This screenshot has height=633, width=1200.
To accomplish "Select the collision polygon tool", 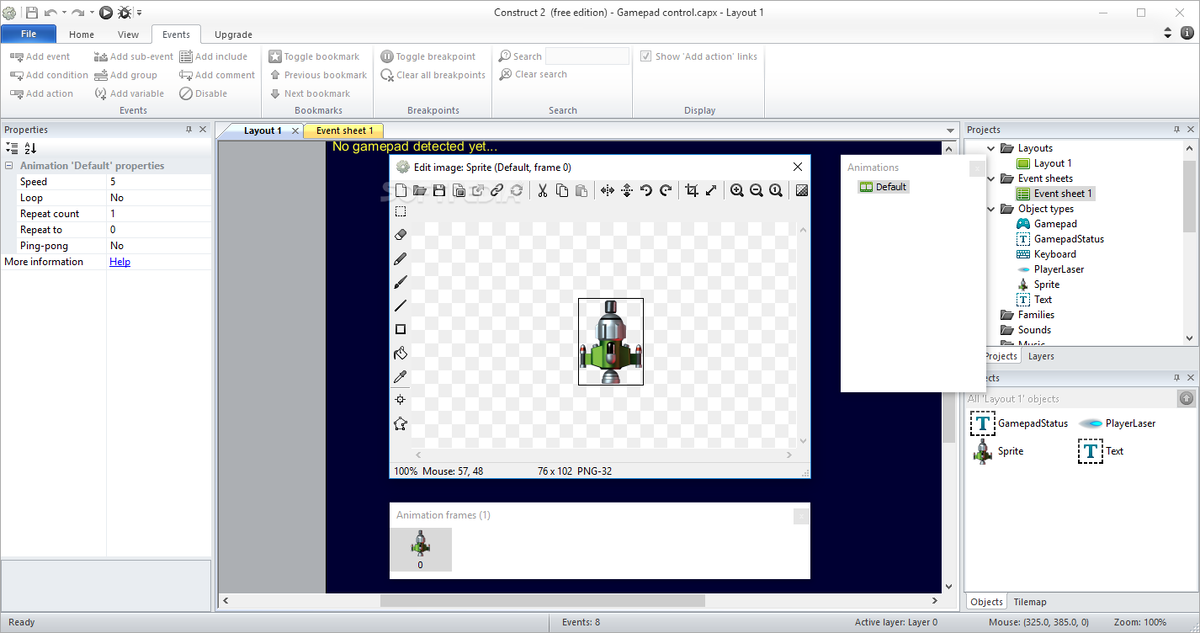I will coord(400,423).
